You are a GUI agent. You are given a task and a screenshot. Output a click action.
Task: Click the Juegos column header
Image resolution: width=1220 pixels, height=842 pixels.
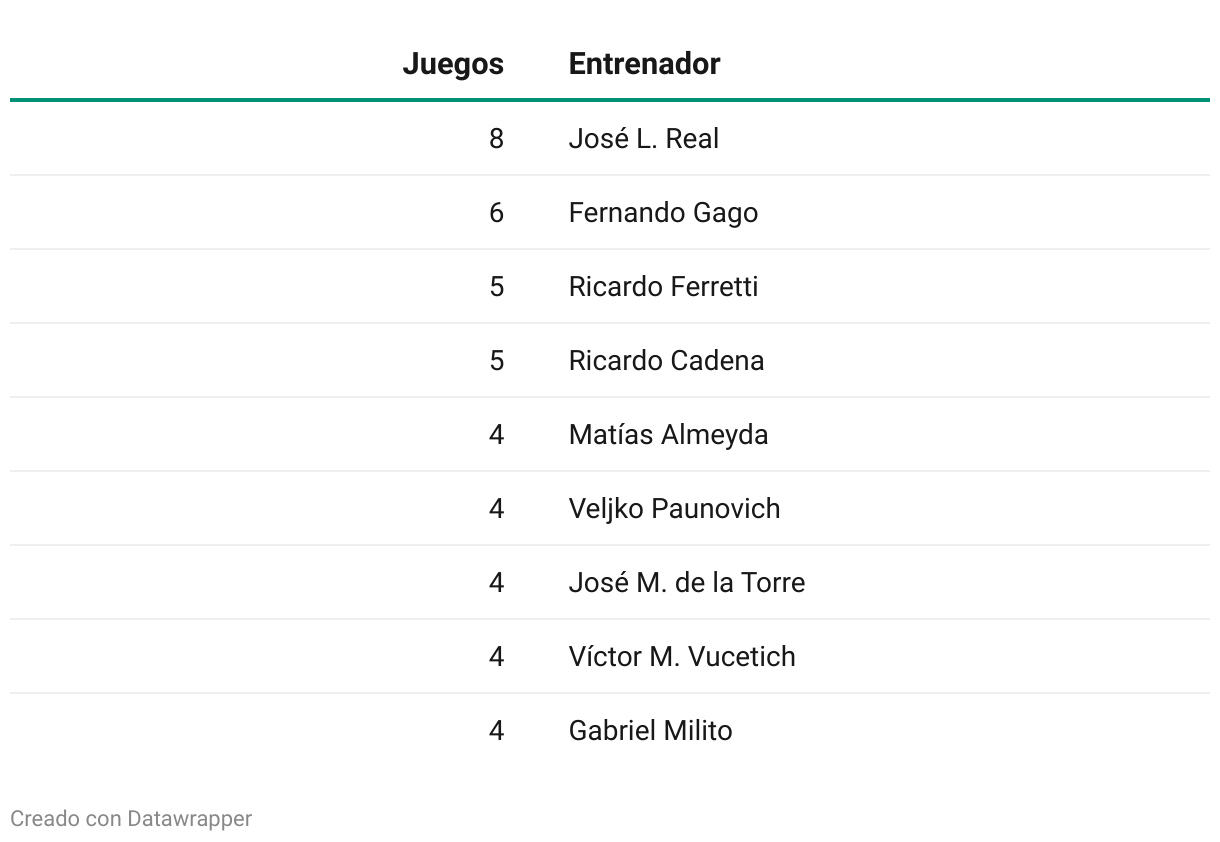click(x=452, y=64)
